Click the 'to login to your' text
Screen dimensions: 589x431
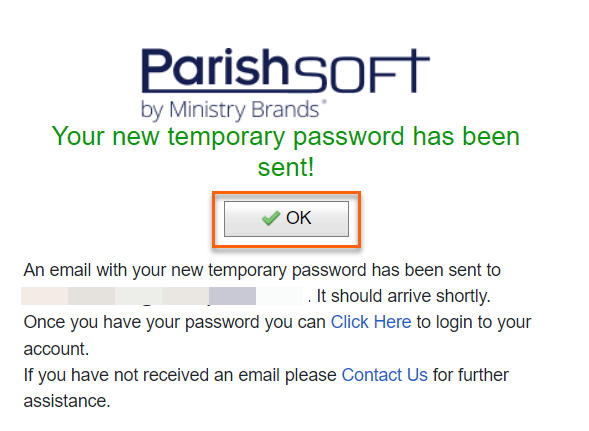tap(474, 322)
